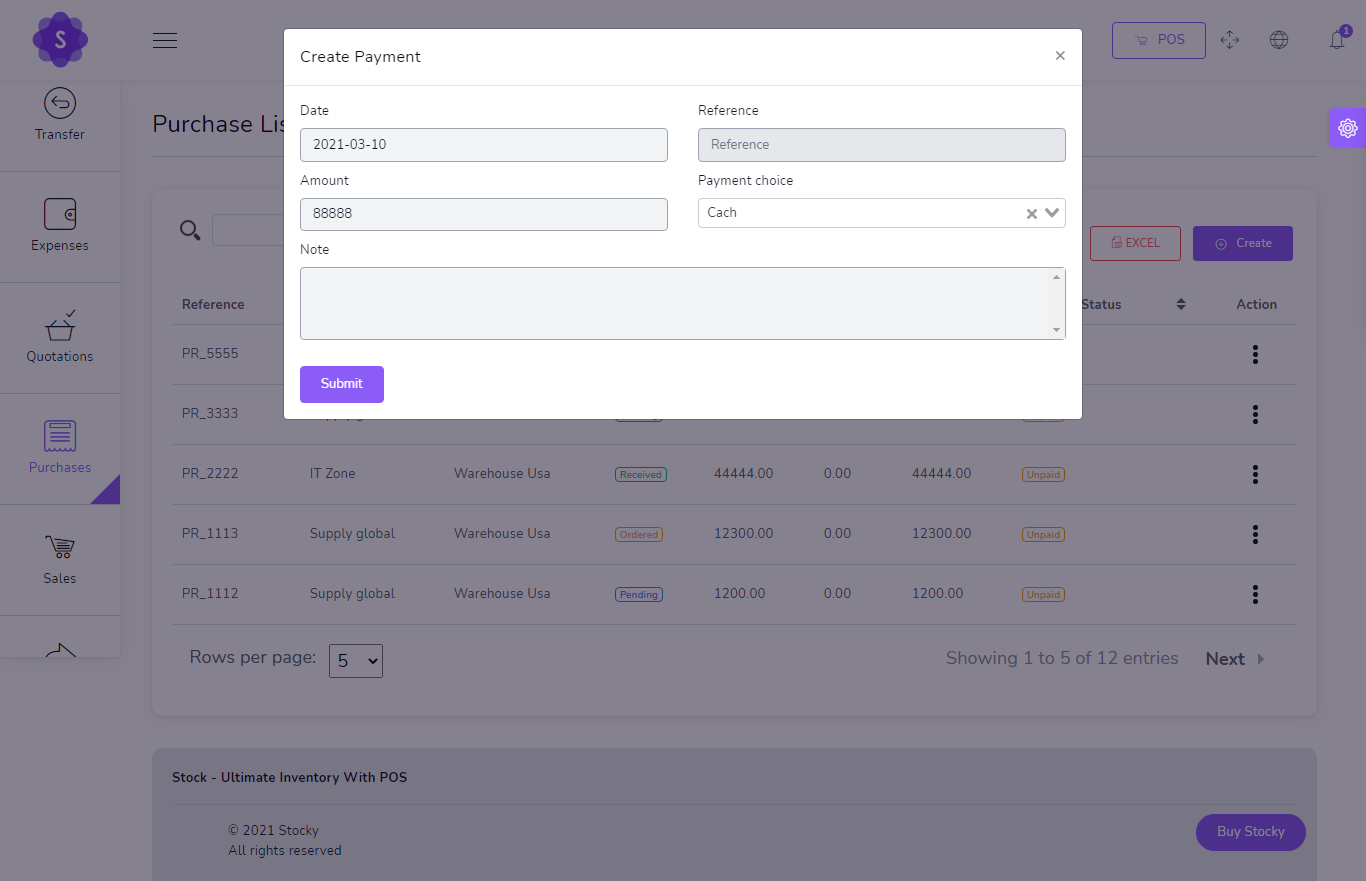Screen dimensions: 1366x881
Task: Open the Expenses section in the sidebar
Action: click(x=59, y=226)
